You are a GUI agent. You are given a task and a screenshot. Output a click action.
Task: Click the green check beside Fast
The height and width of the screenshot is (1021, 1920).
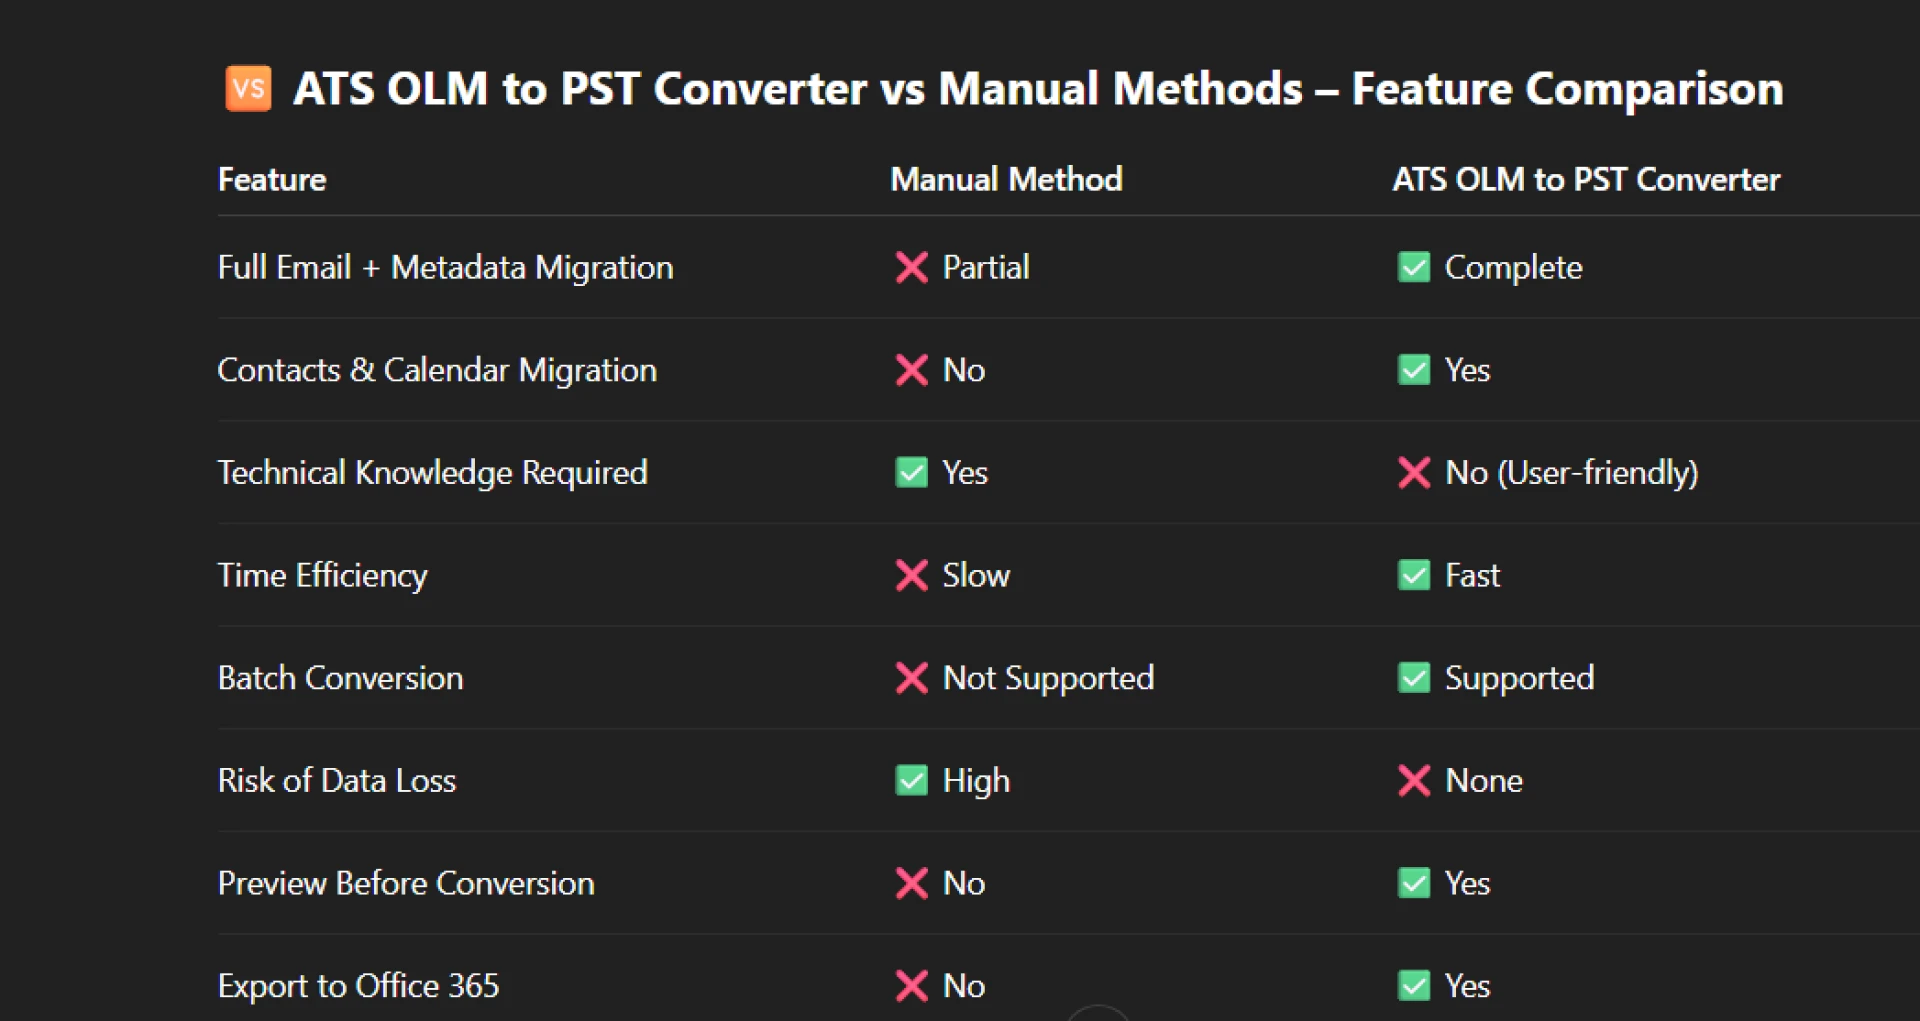[x=1414, y=575]
